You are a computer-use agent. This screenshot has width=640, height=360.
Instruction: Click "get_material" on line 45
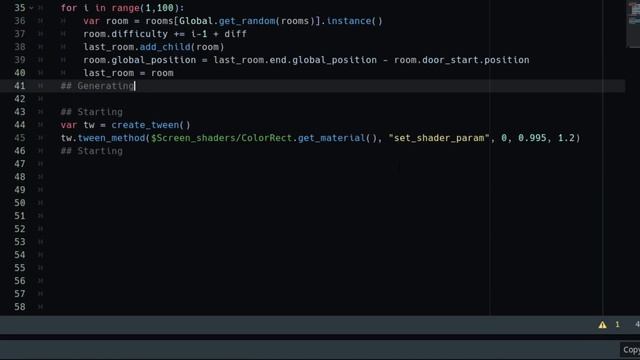331,138
